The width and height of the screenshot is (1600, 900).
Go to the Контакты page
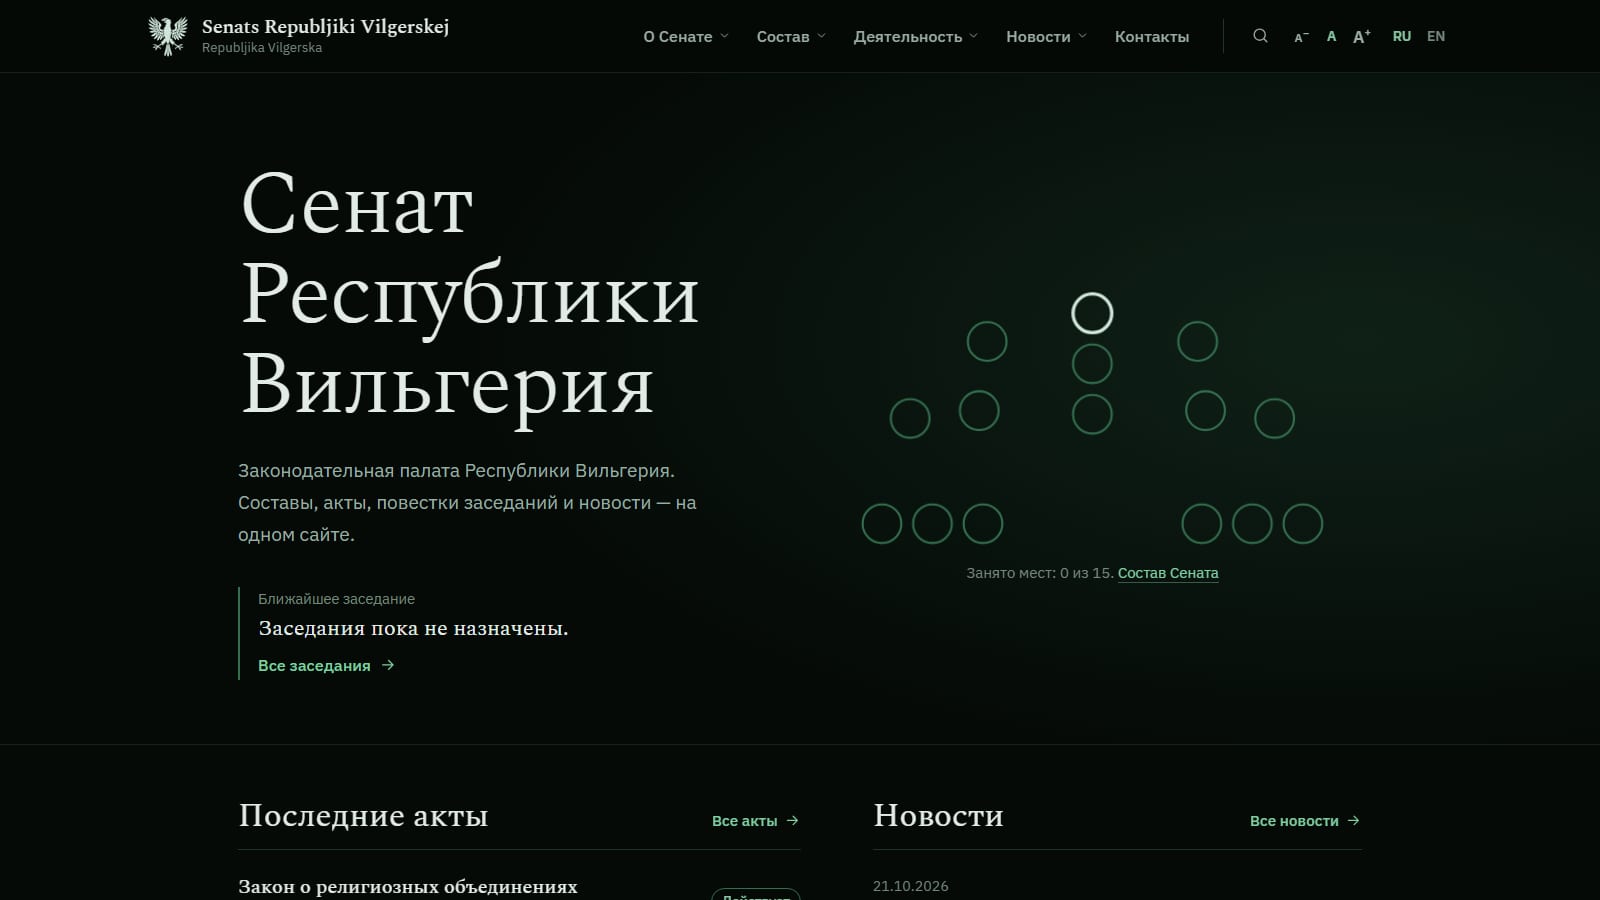1152,37
